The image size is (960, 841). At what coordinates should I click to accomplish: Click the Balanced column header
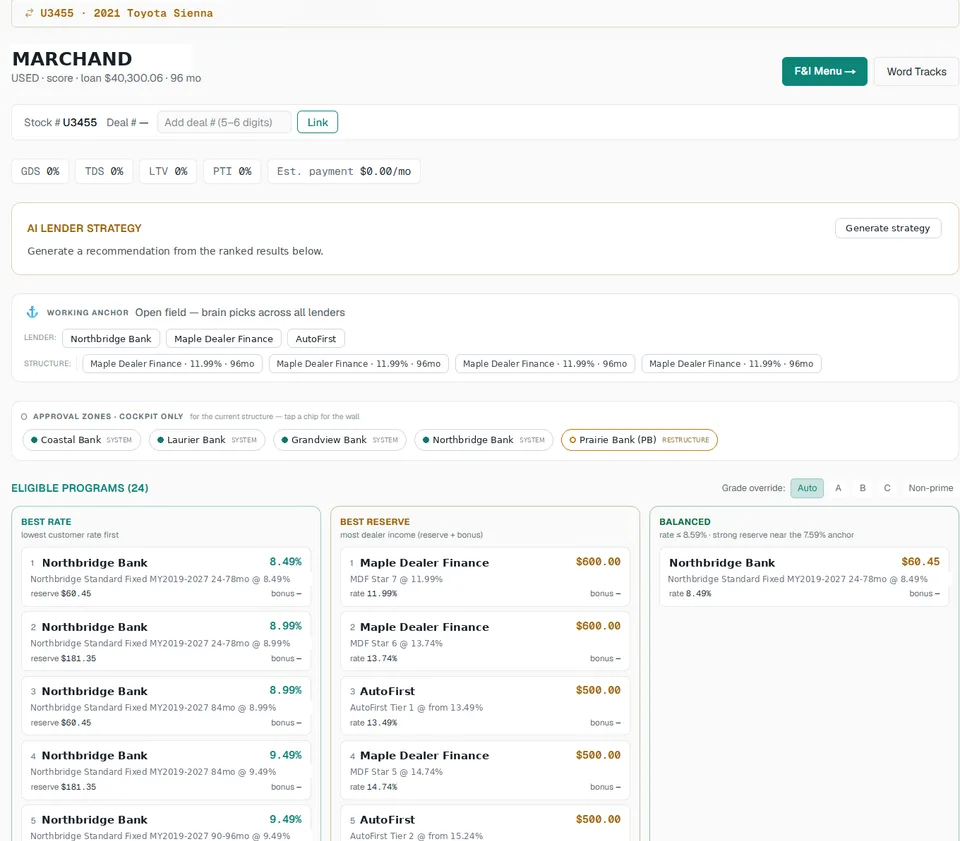point(684,521)
